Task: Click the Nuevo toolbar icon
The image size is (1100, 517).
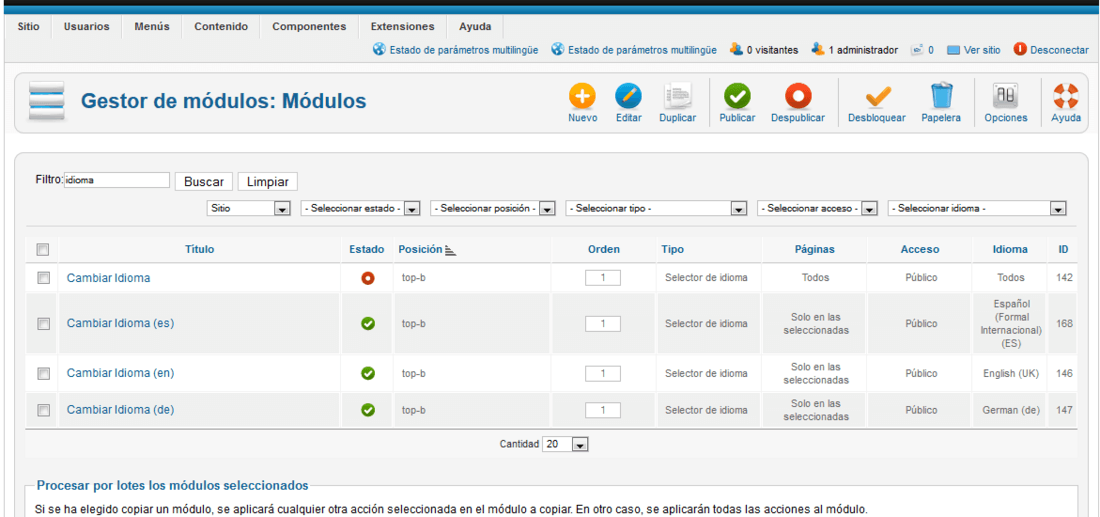Action: (582, 95)
